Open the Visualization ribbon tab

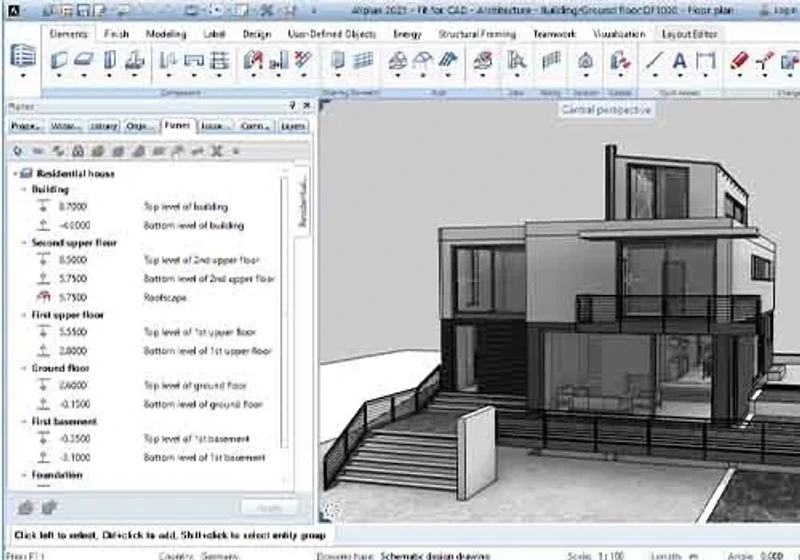(x=619, y=34)
